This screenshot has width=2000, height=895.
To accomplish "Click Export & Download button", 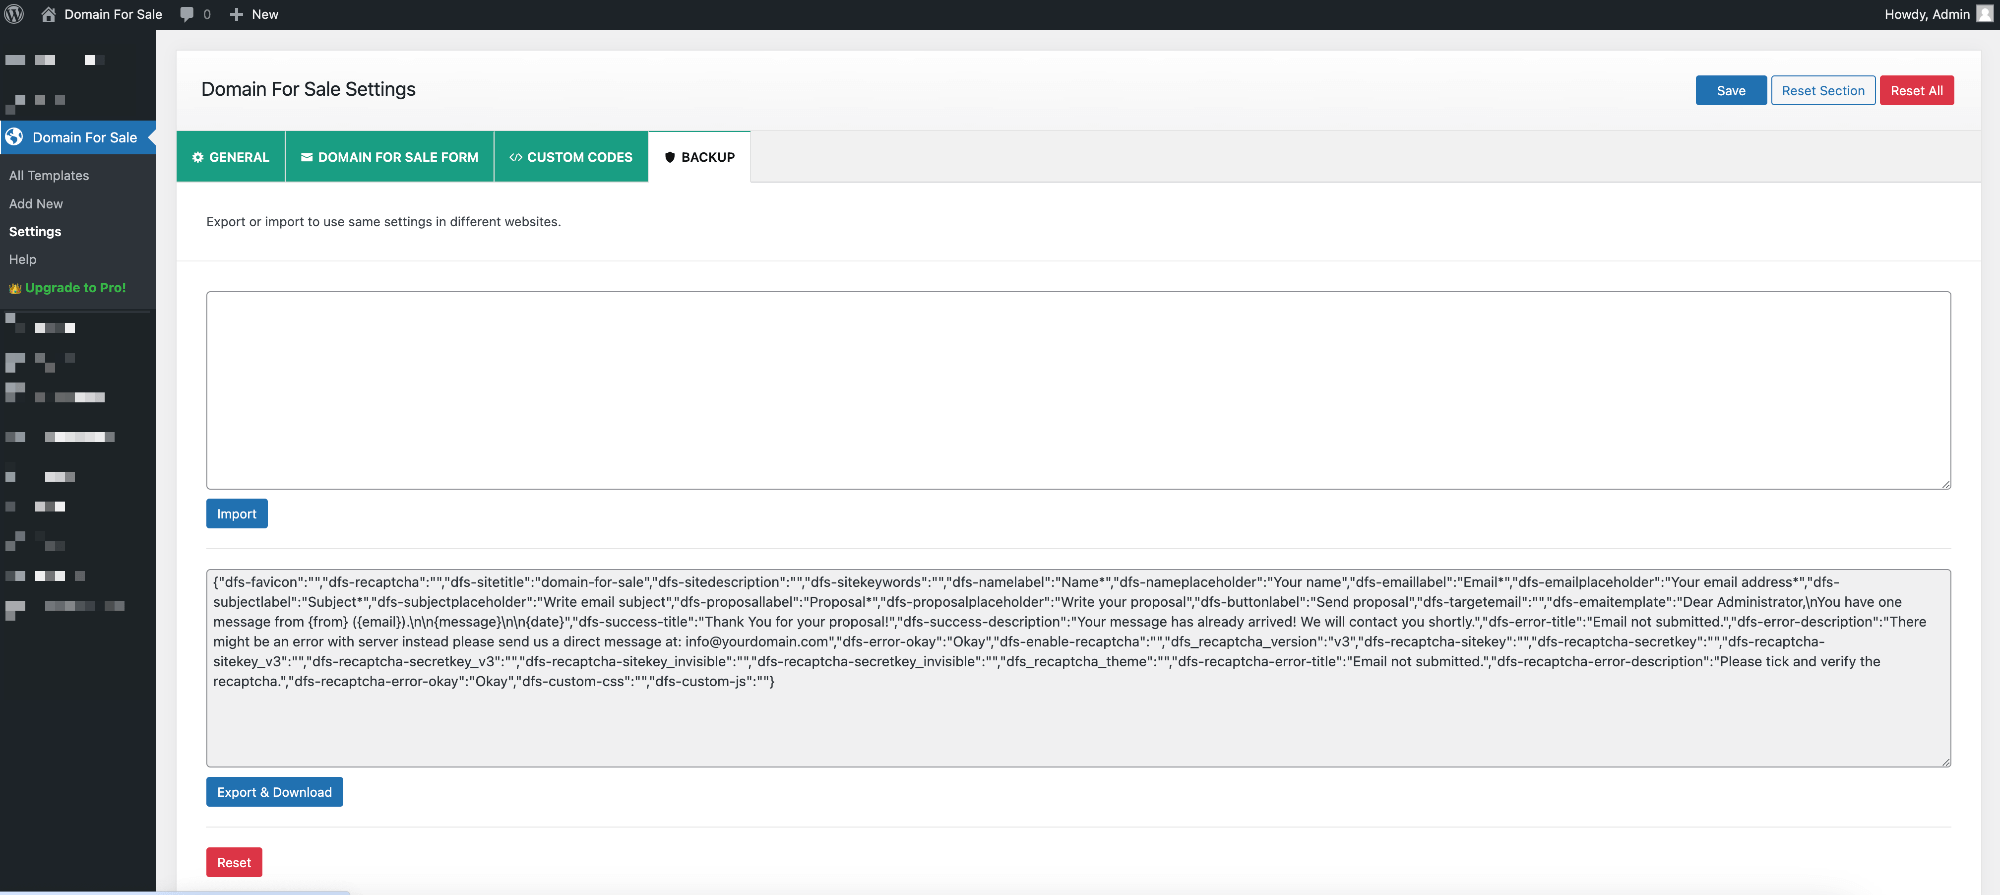I will click(x=274, y=792).
